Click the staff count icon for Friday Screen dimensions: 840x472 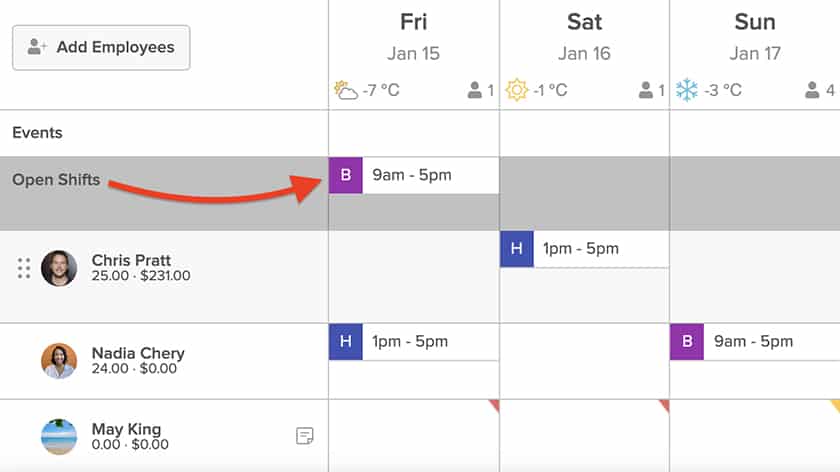click(475, 90)
